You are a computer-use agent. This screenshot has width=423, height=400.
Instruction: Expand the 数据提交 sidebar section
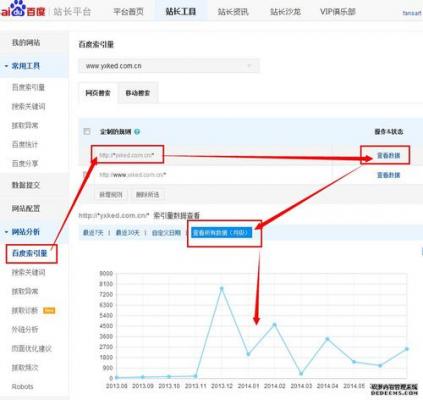(26, 185)
